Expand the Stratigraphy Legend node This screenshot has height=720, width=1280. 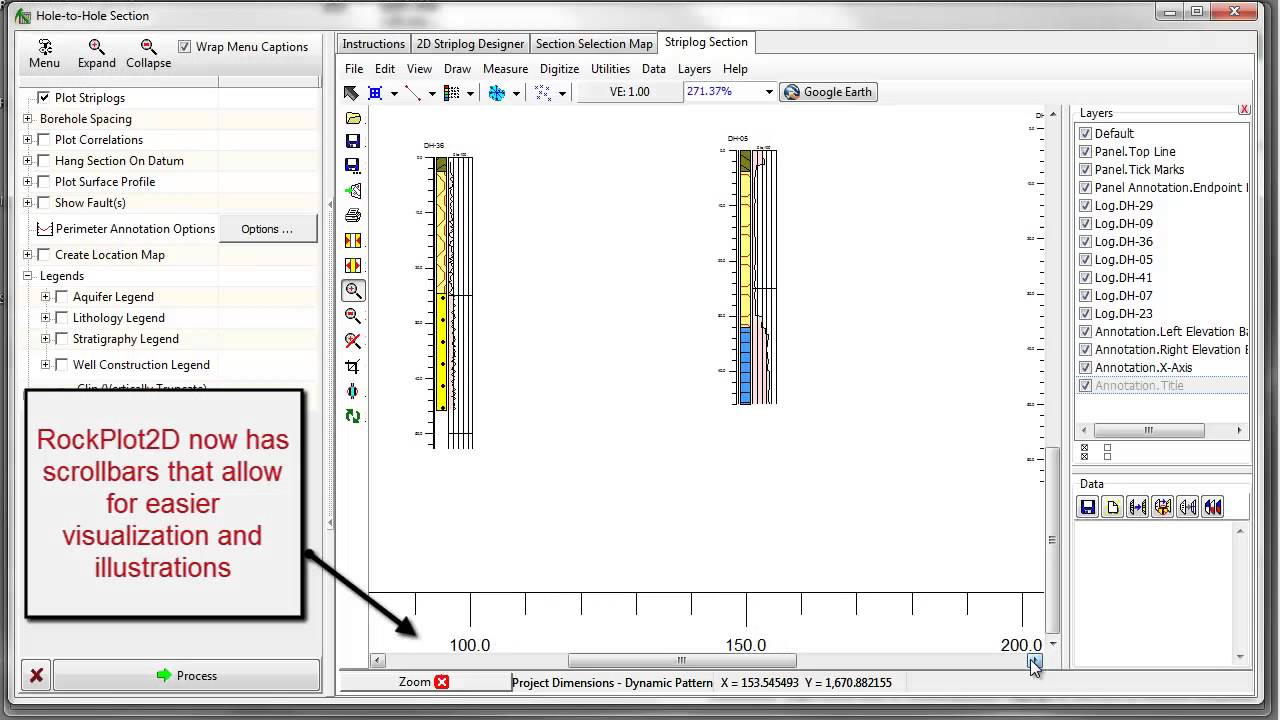(x=45, y=339)
